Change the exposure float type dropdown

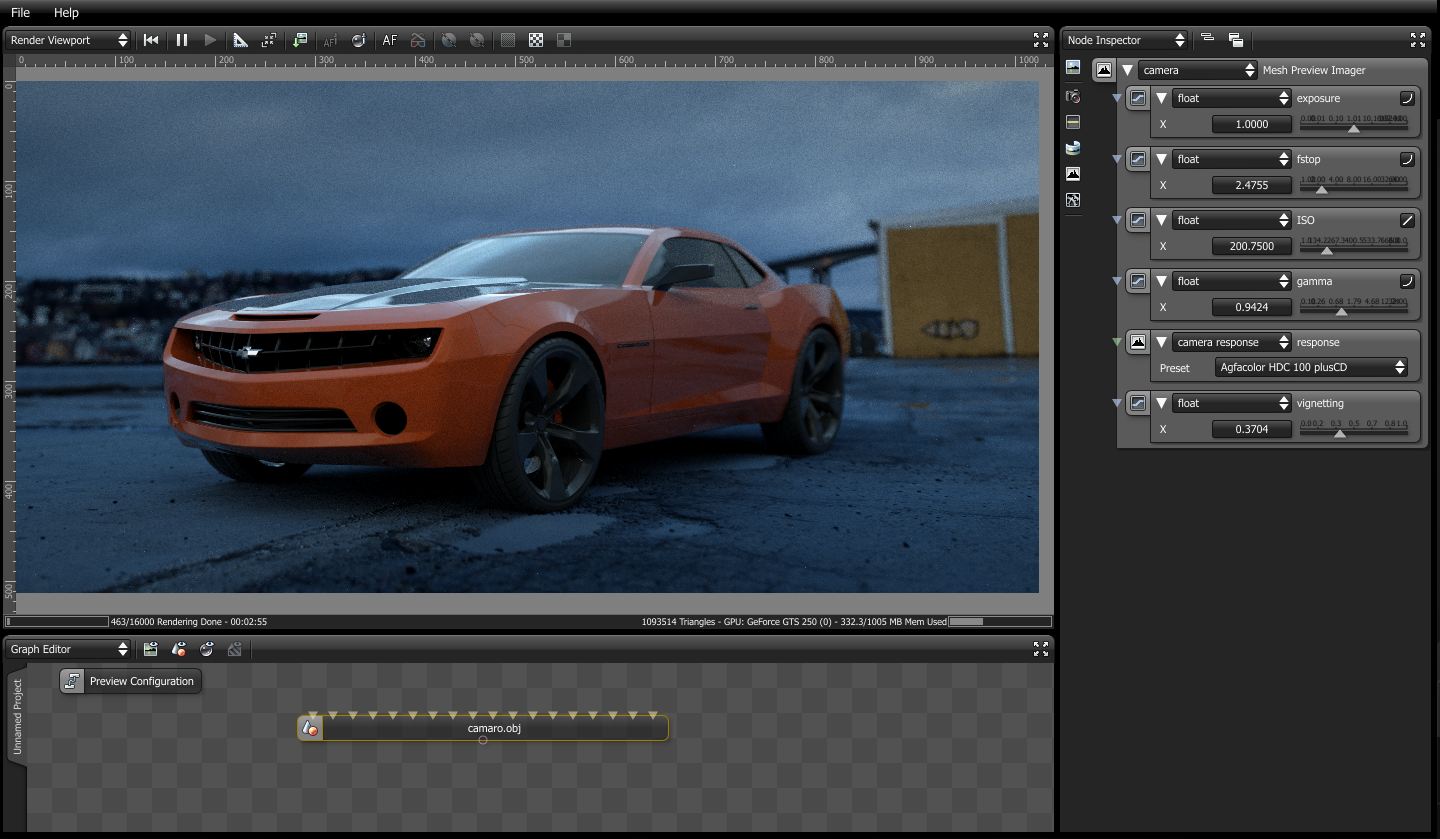coord(1232,98)
